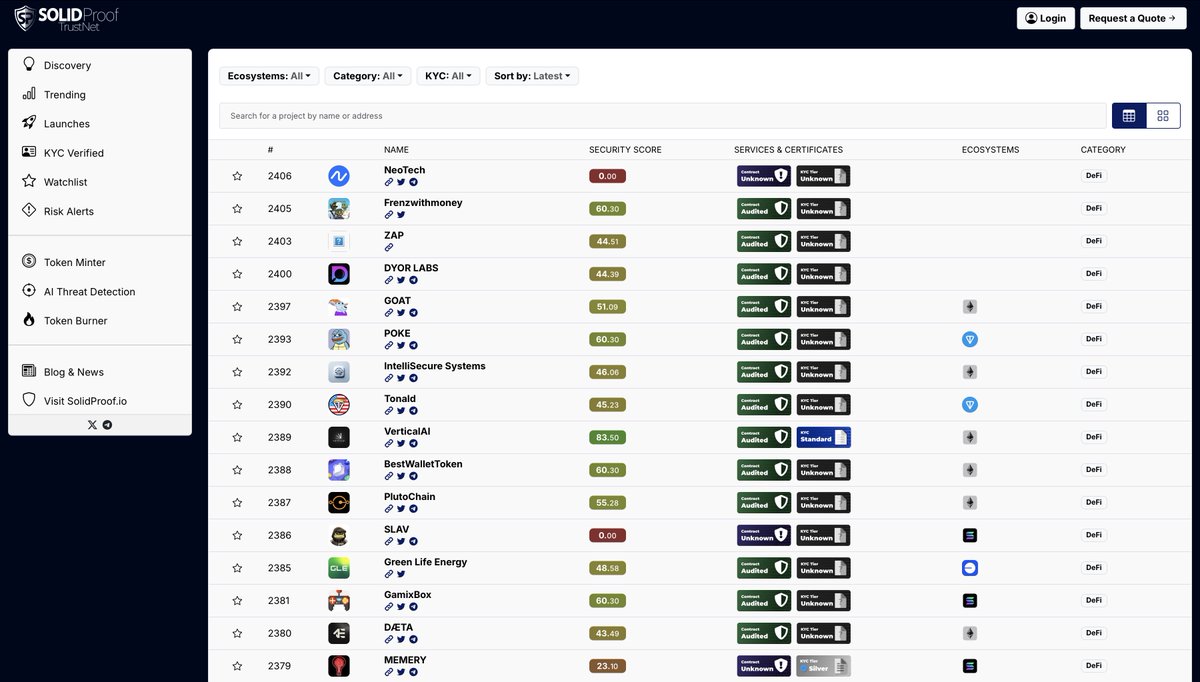Image resolution: width=1200 pixels, height=682 pixels.
Task: Open the BestWalletToken project name
Action: [423, 464]
